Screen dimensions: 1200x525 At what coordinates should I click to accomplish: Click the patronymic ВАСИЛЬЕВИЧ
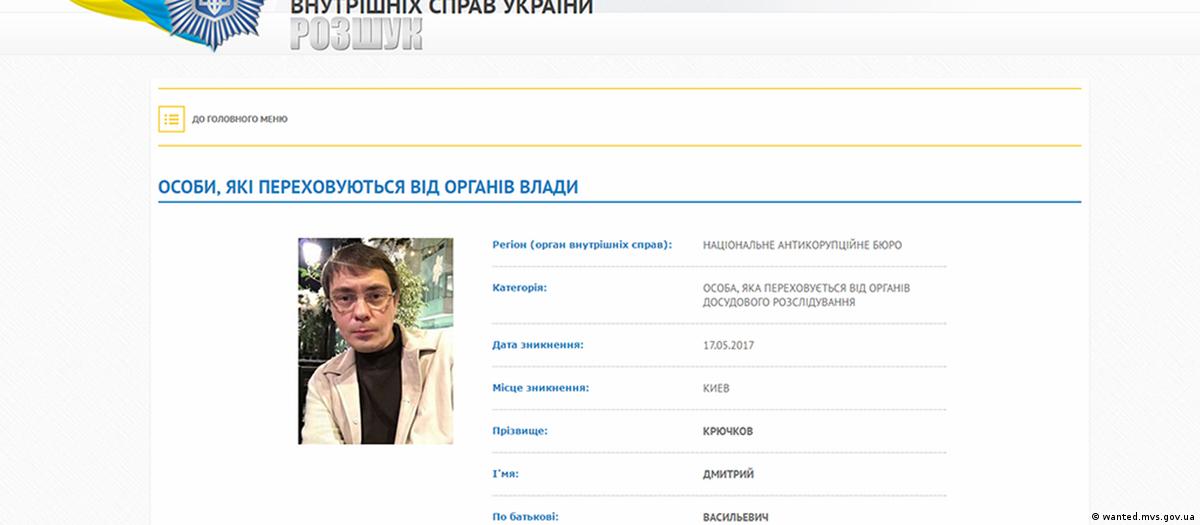(737, 517)
